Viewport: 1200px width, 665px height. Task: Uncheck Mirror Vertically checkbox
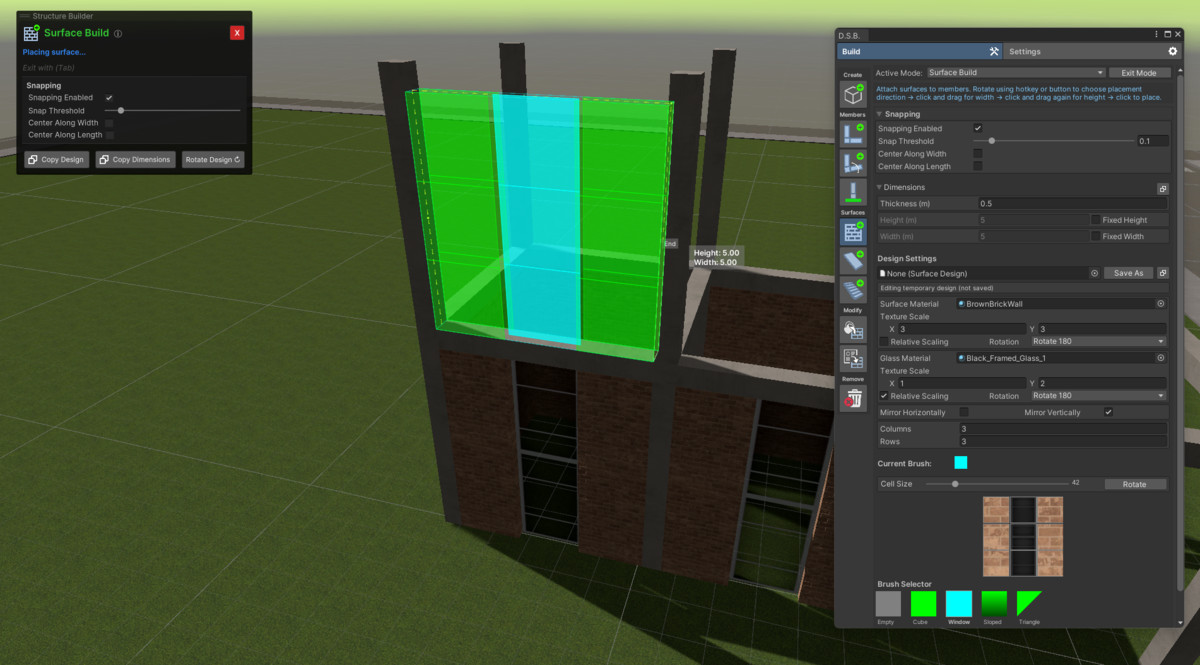(1108, 412)
